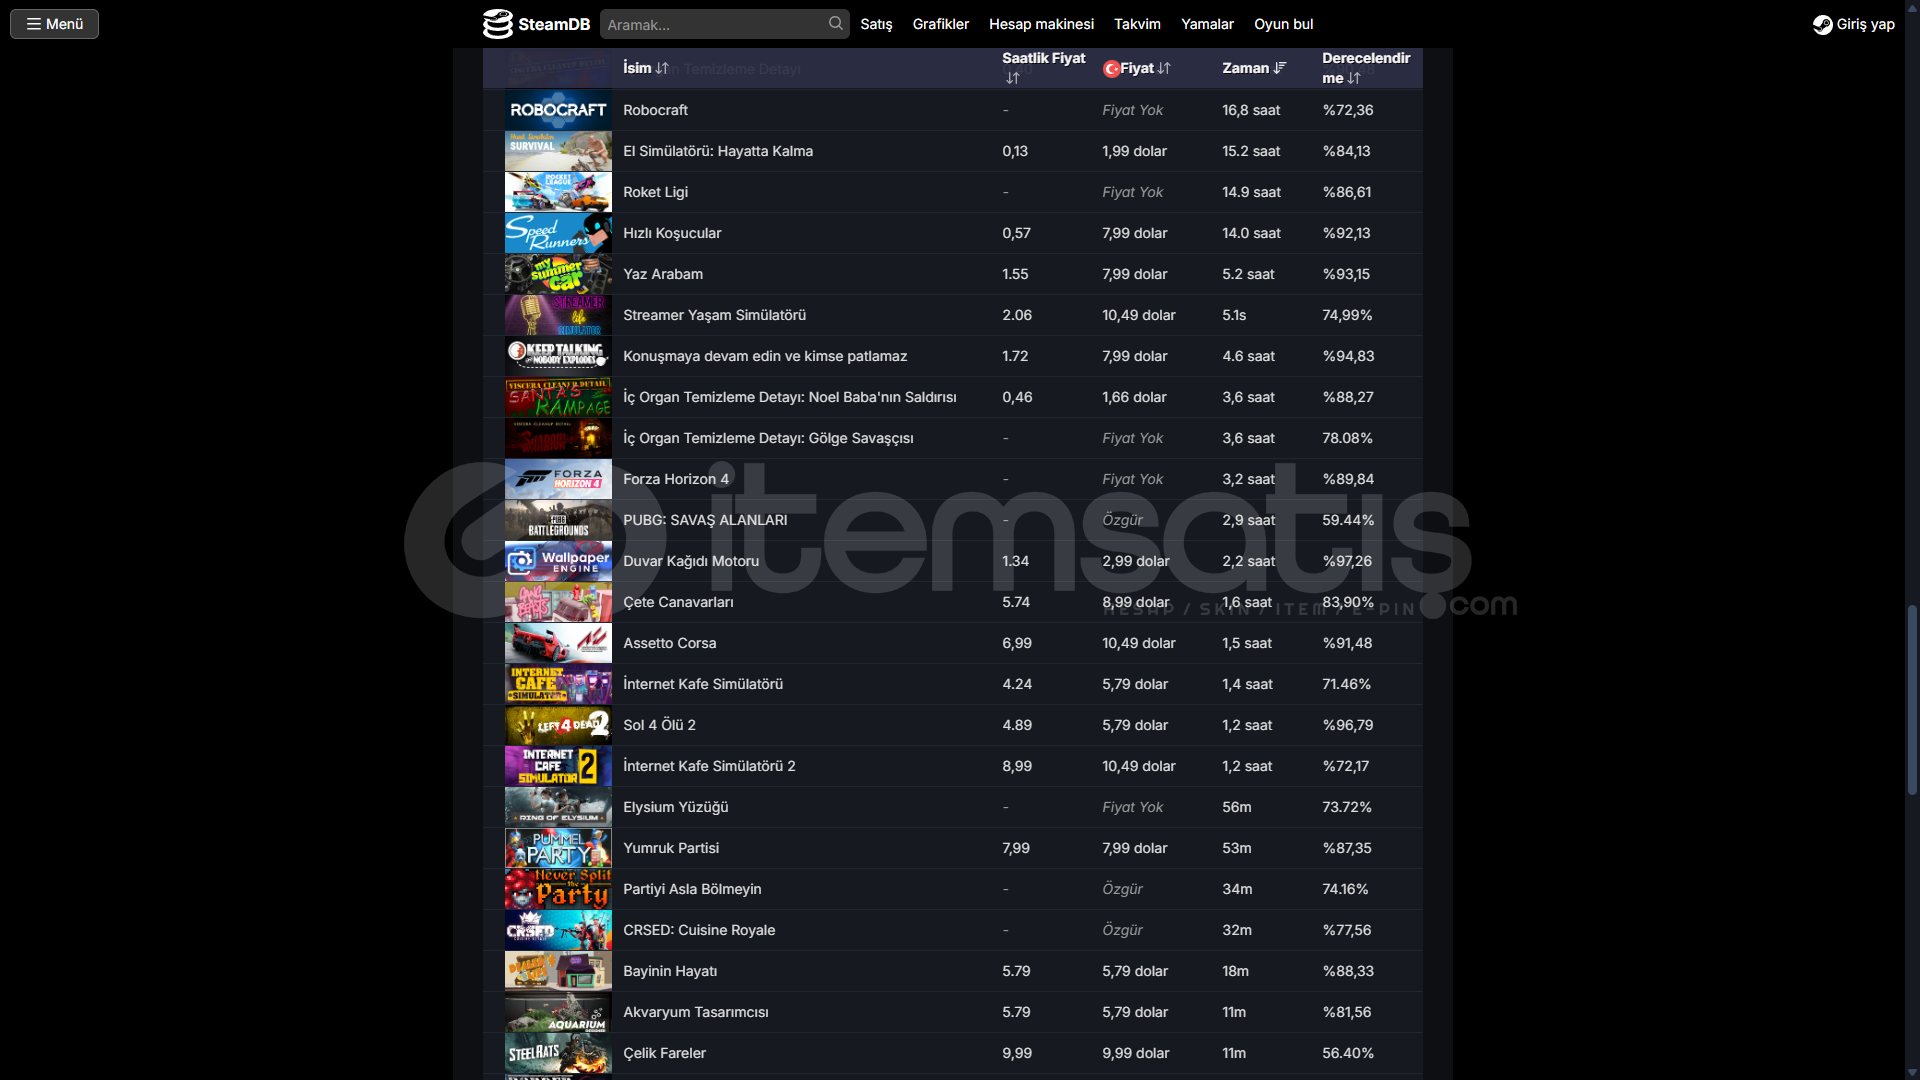Viewport: 1920px width, 1080px height.
Task: Open the Rocket League game thumbnail
Action: (558, 192)
